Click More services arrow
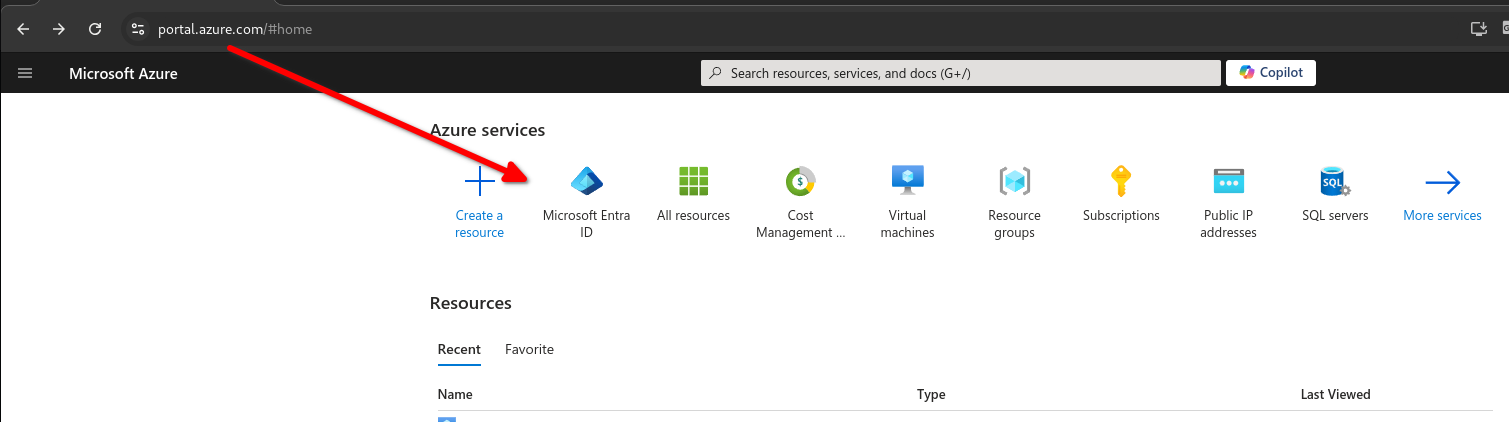This screenshot has height=422, width=1509. tap(1442, 182)
